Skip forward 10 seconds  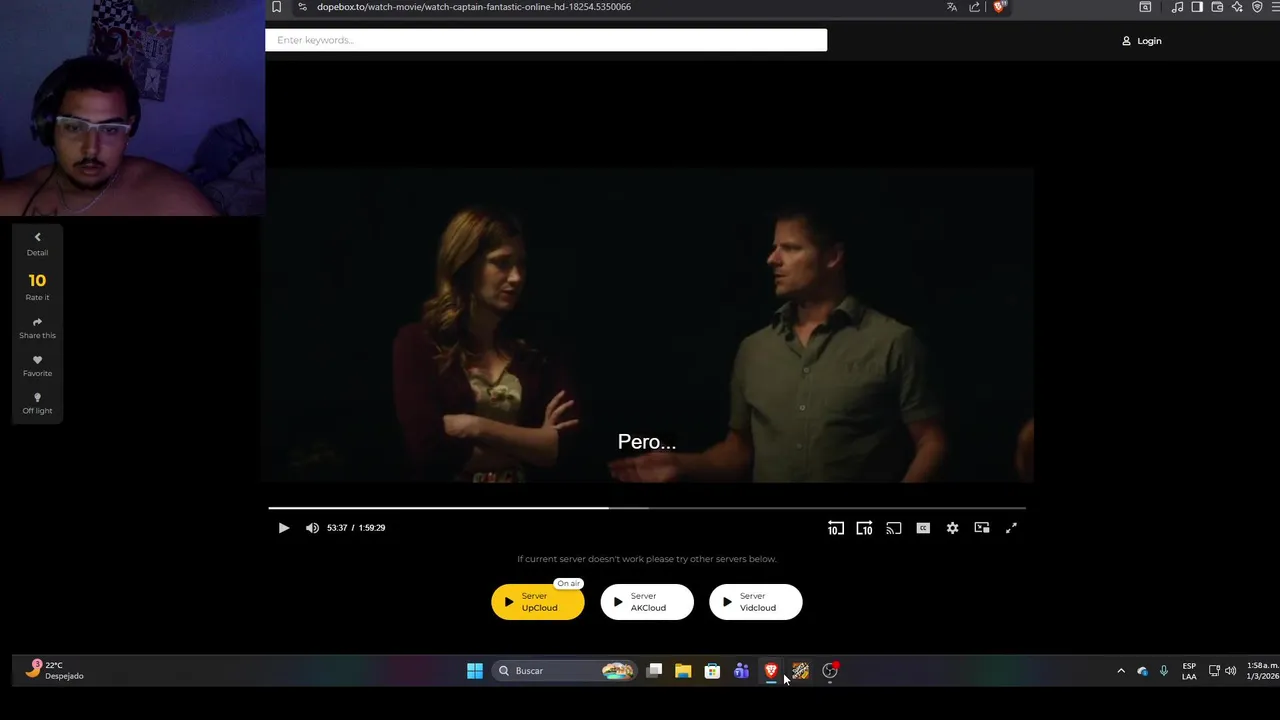(x=864, y=528)
